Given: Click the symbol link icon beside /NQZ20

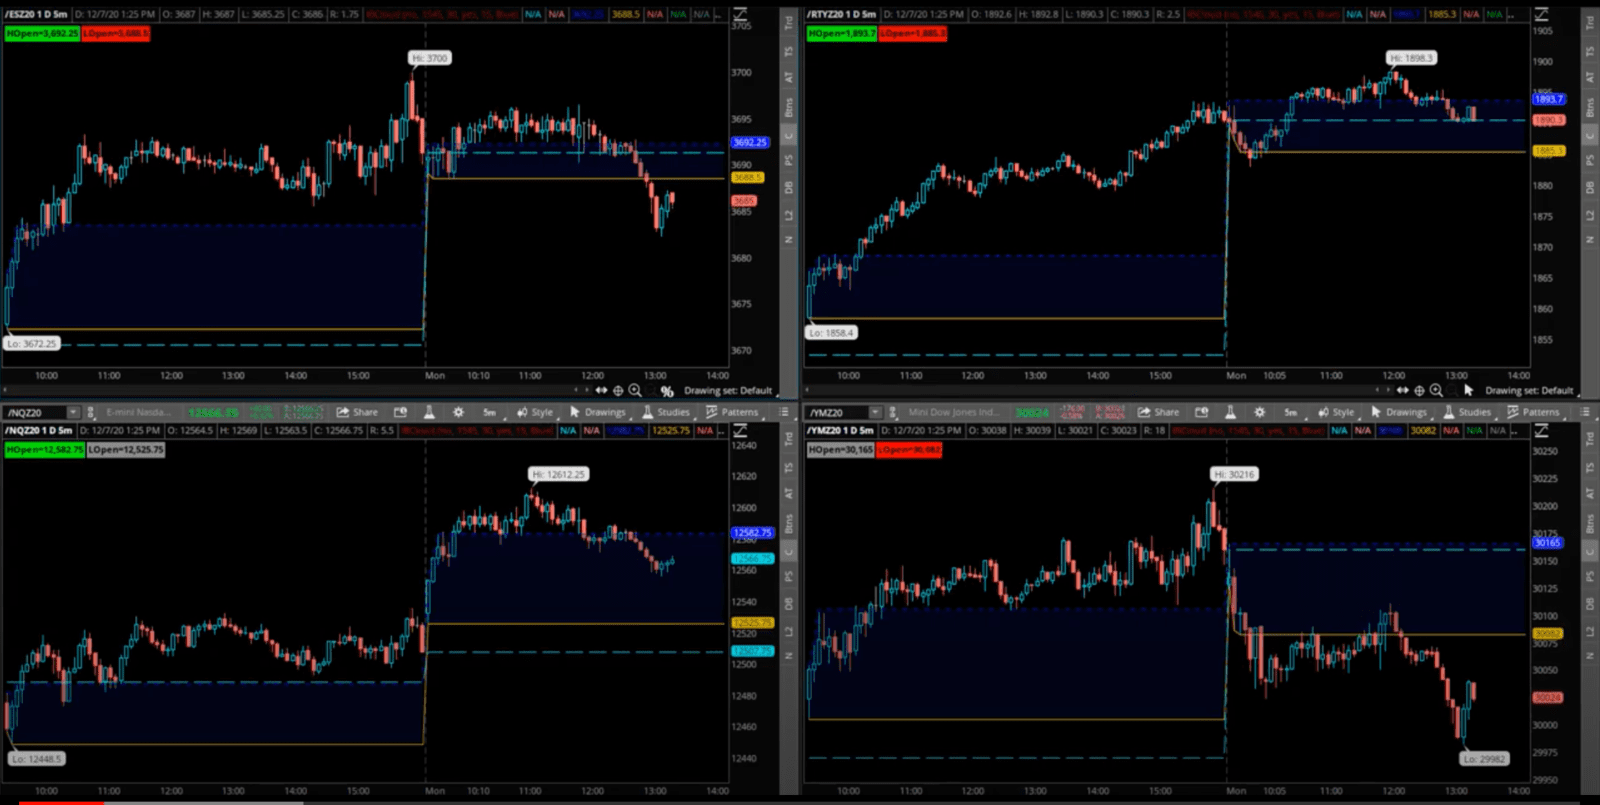Looking at the screenshot, I should [x=91, y=412].
